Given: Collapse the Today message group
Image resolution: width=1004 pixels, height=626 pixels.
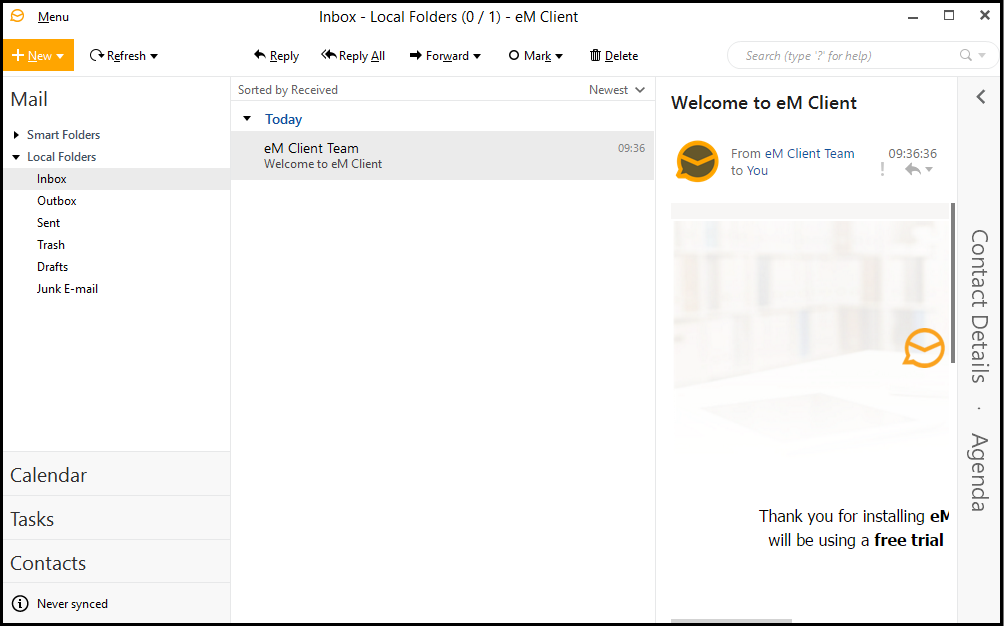Looking at the screenshot, I should tap(247, 119).
